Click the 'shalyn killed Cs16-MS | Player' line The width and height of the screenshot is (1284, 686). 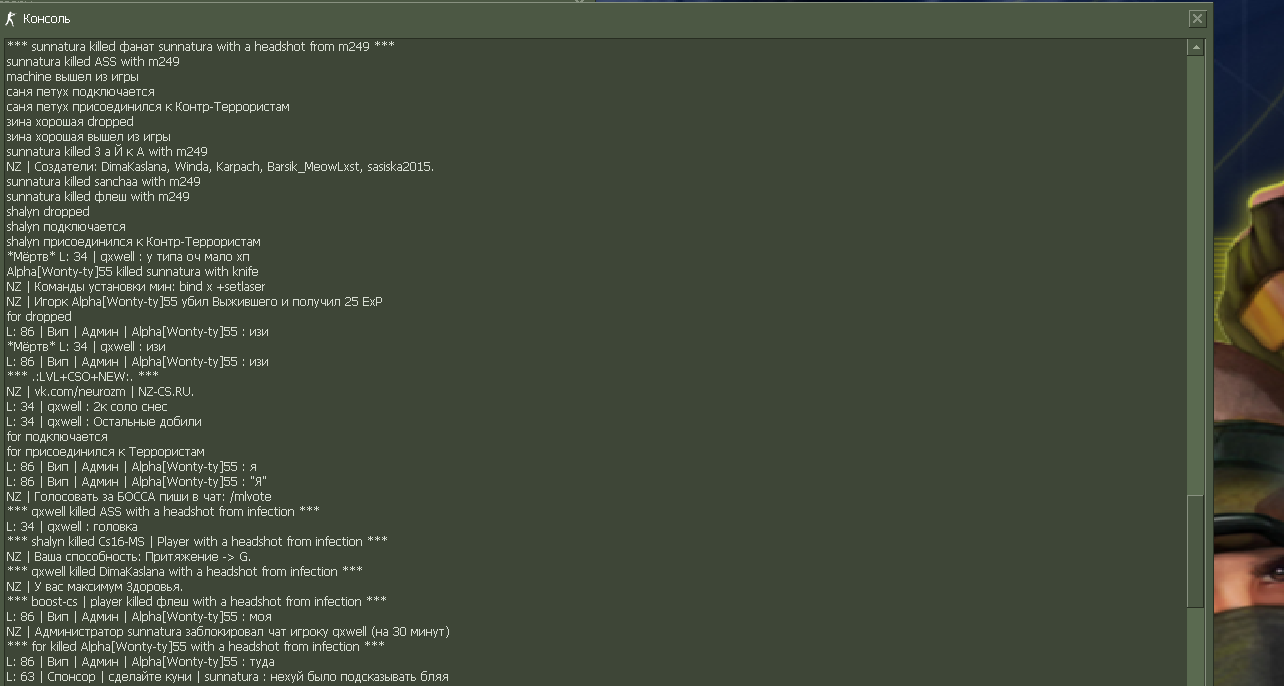coord(197,542)
